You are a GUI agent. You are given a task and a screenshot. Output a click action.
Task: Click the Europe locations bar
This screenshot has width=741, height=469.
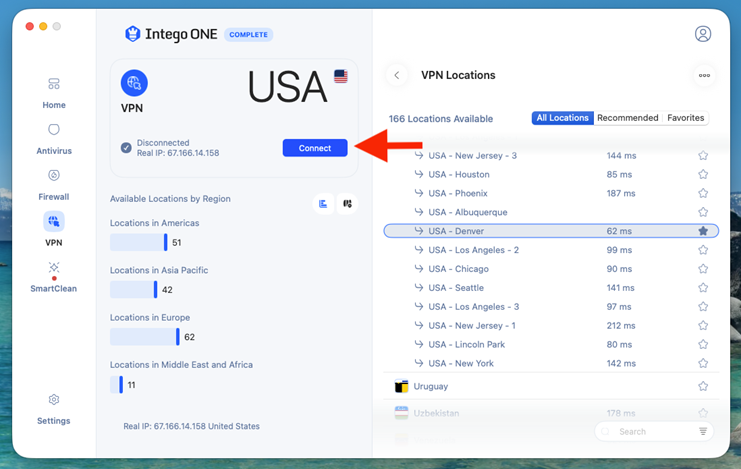coord(145,337)
